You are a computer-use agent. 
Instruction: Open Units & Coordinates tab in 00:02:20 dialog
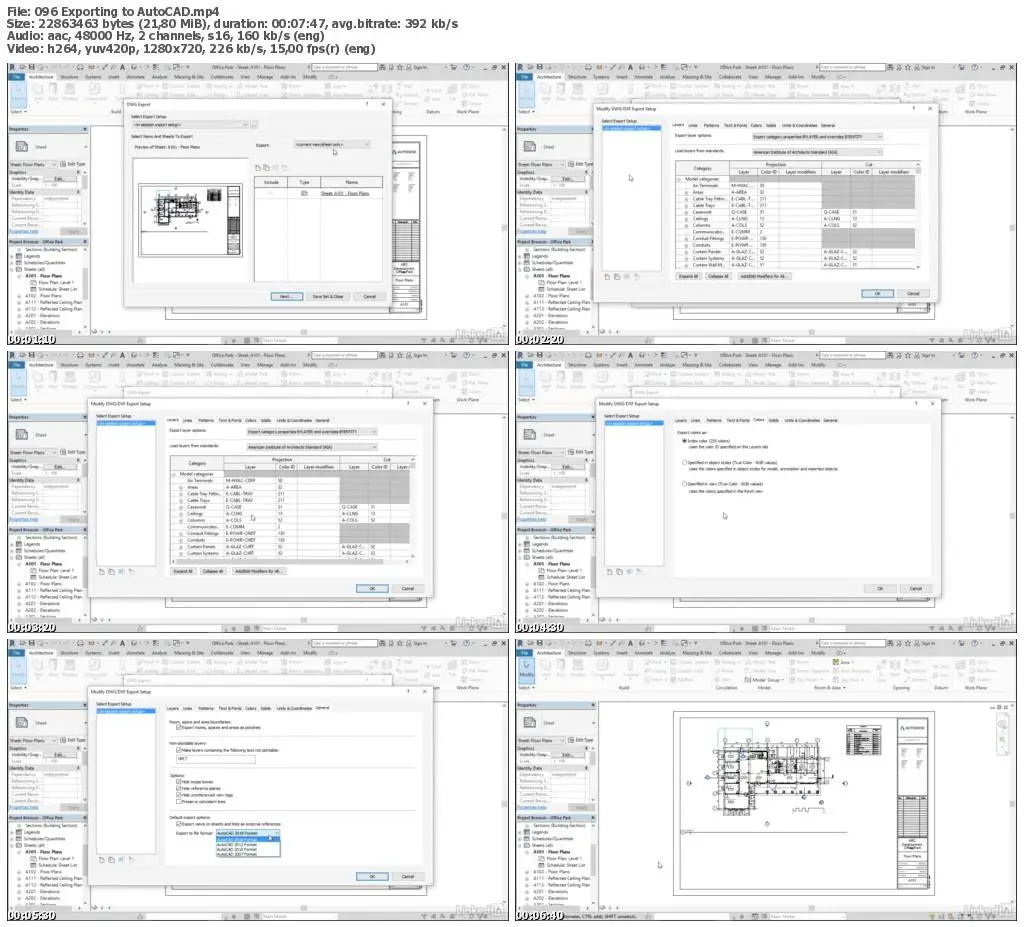[x=799, y=125]
